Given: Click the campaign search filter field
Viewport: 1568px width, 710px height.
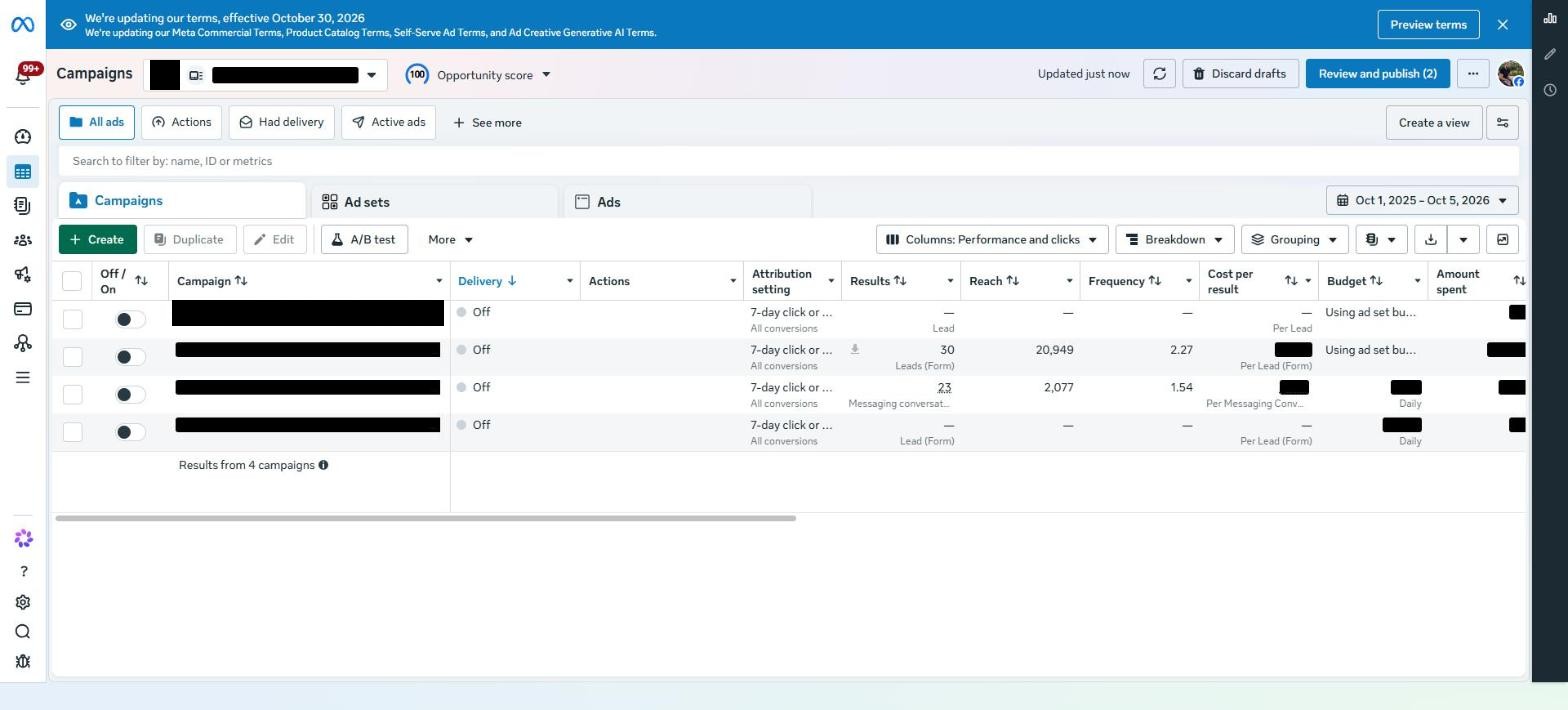Looking at the screenshot, I should pyautogui.click(x=788, y=161).
